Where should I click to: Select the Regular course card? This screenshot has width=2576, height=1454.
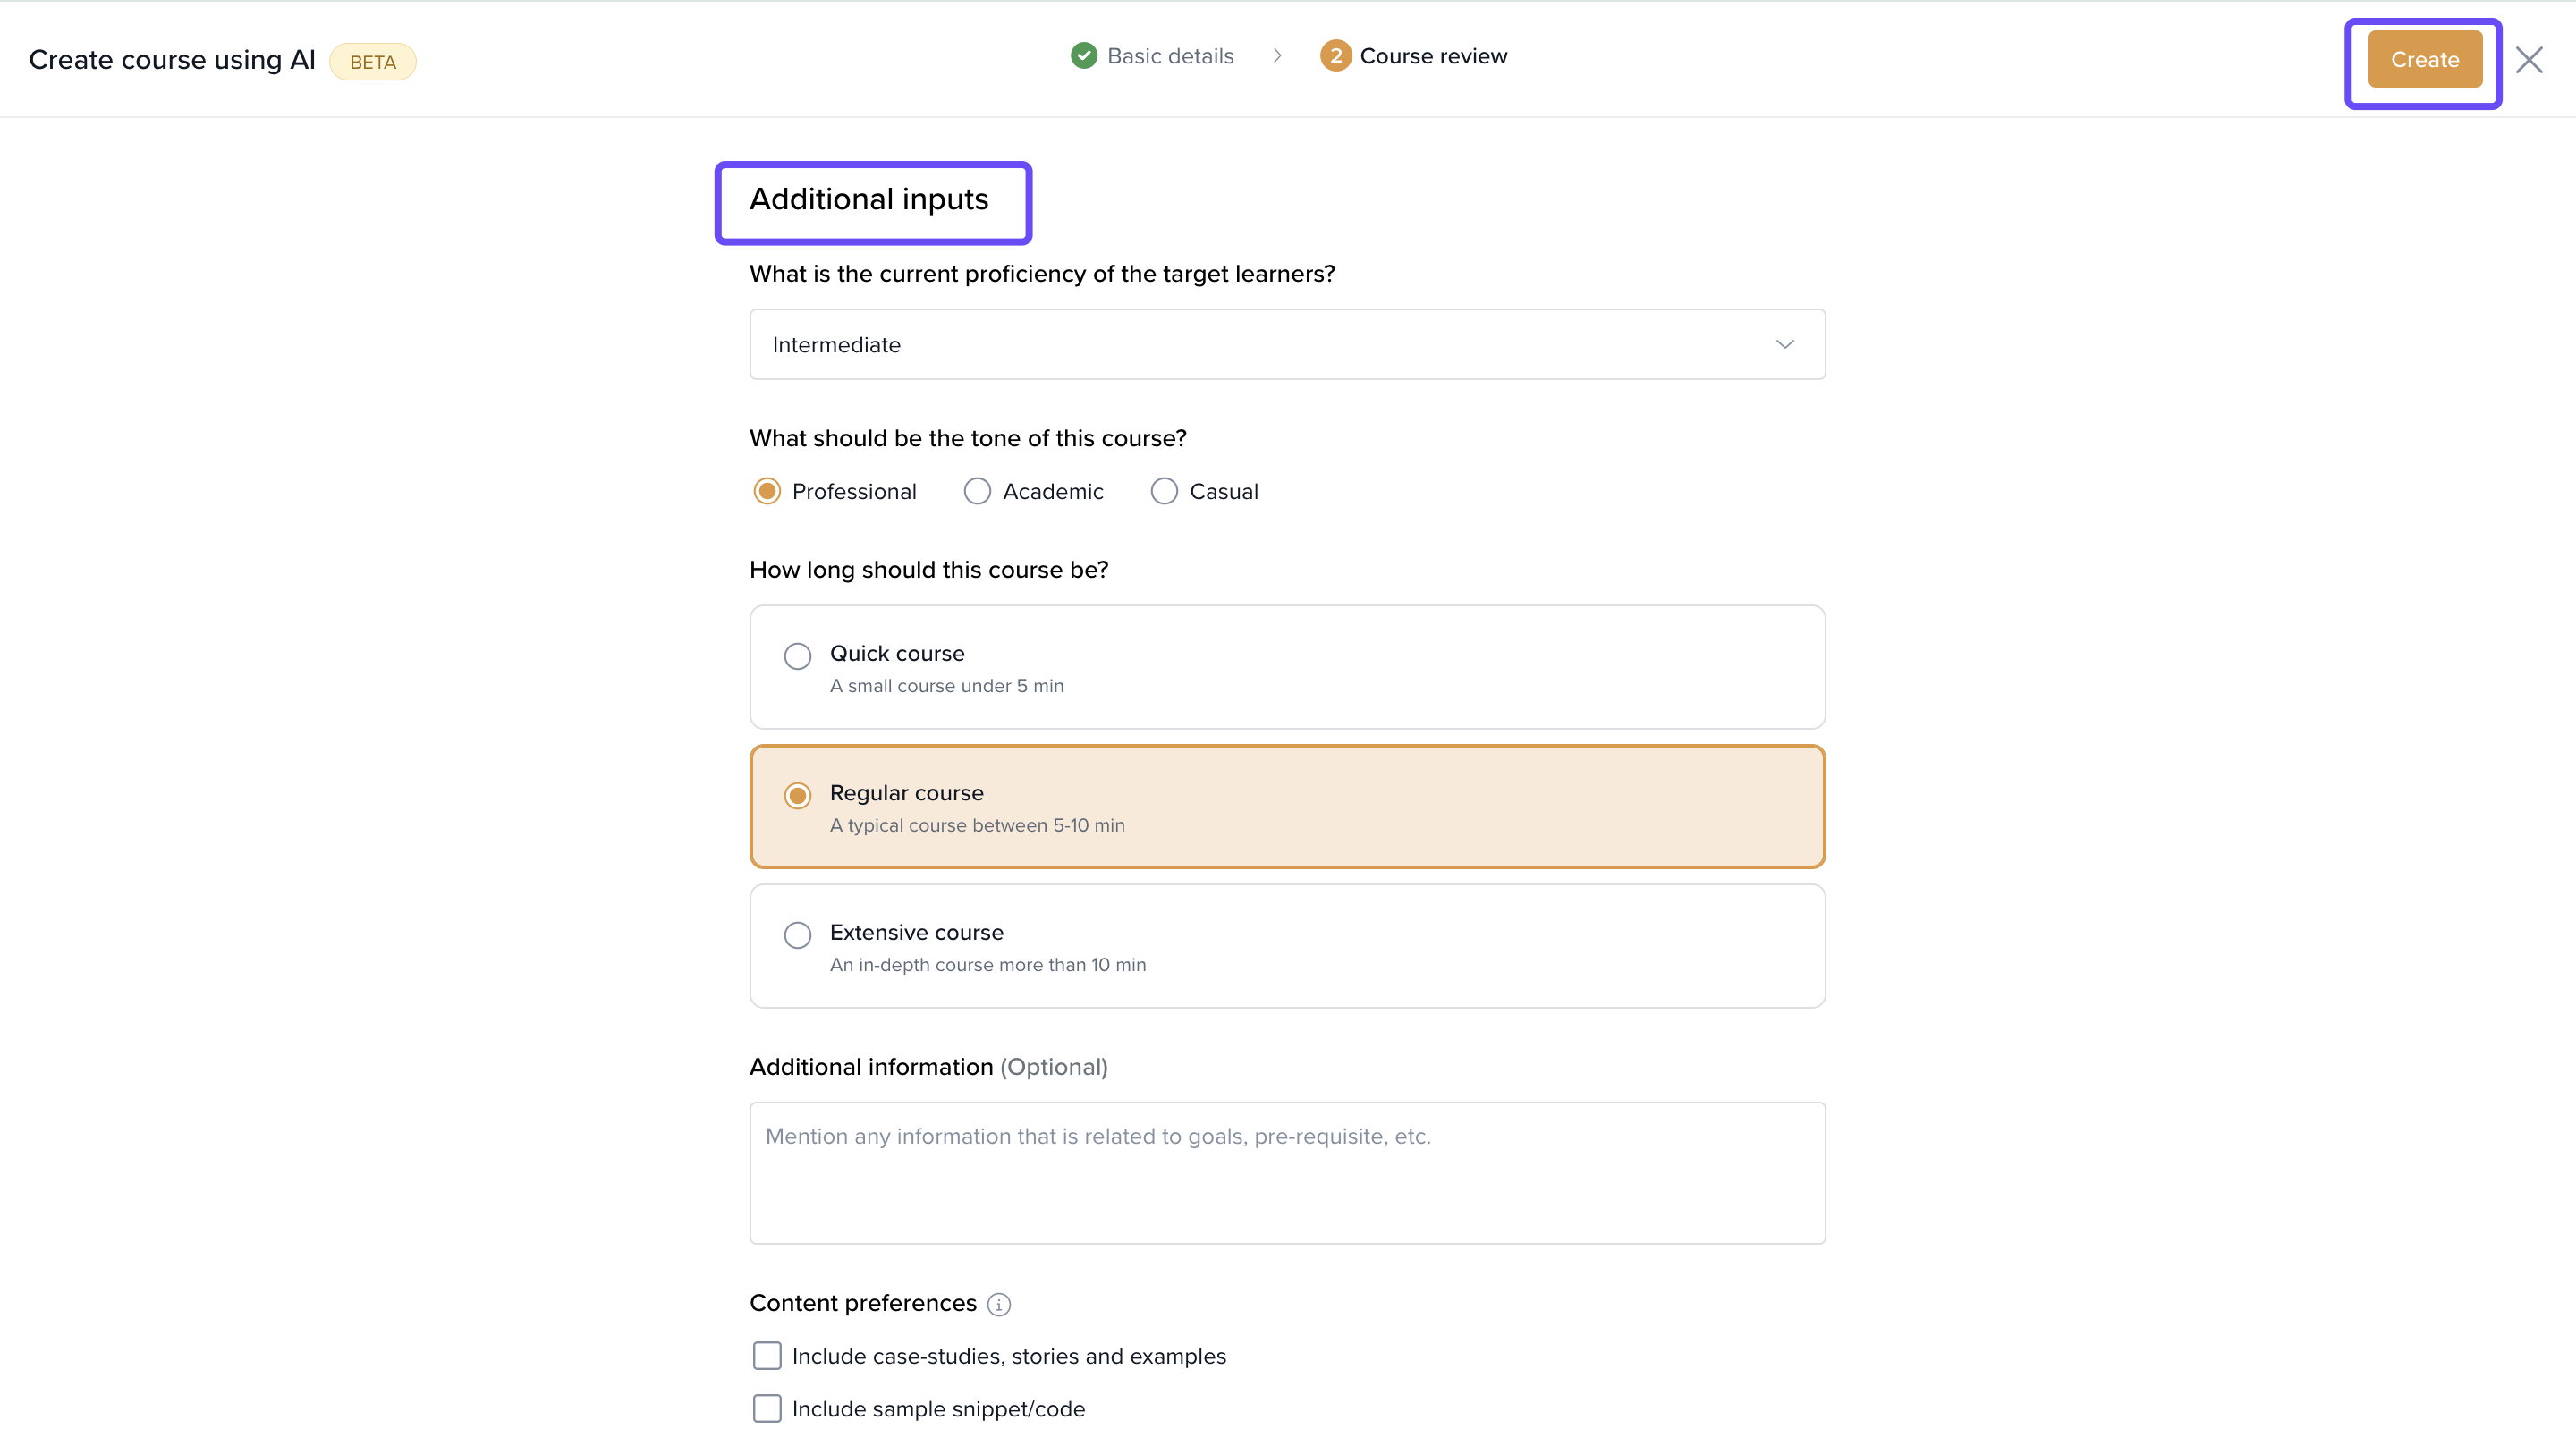(1286, 806)
